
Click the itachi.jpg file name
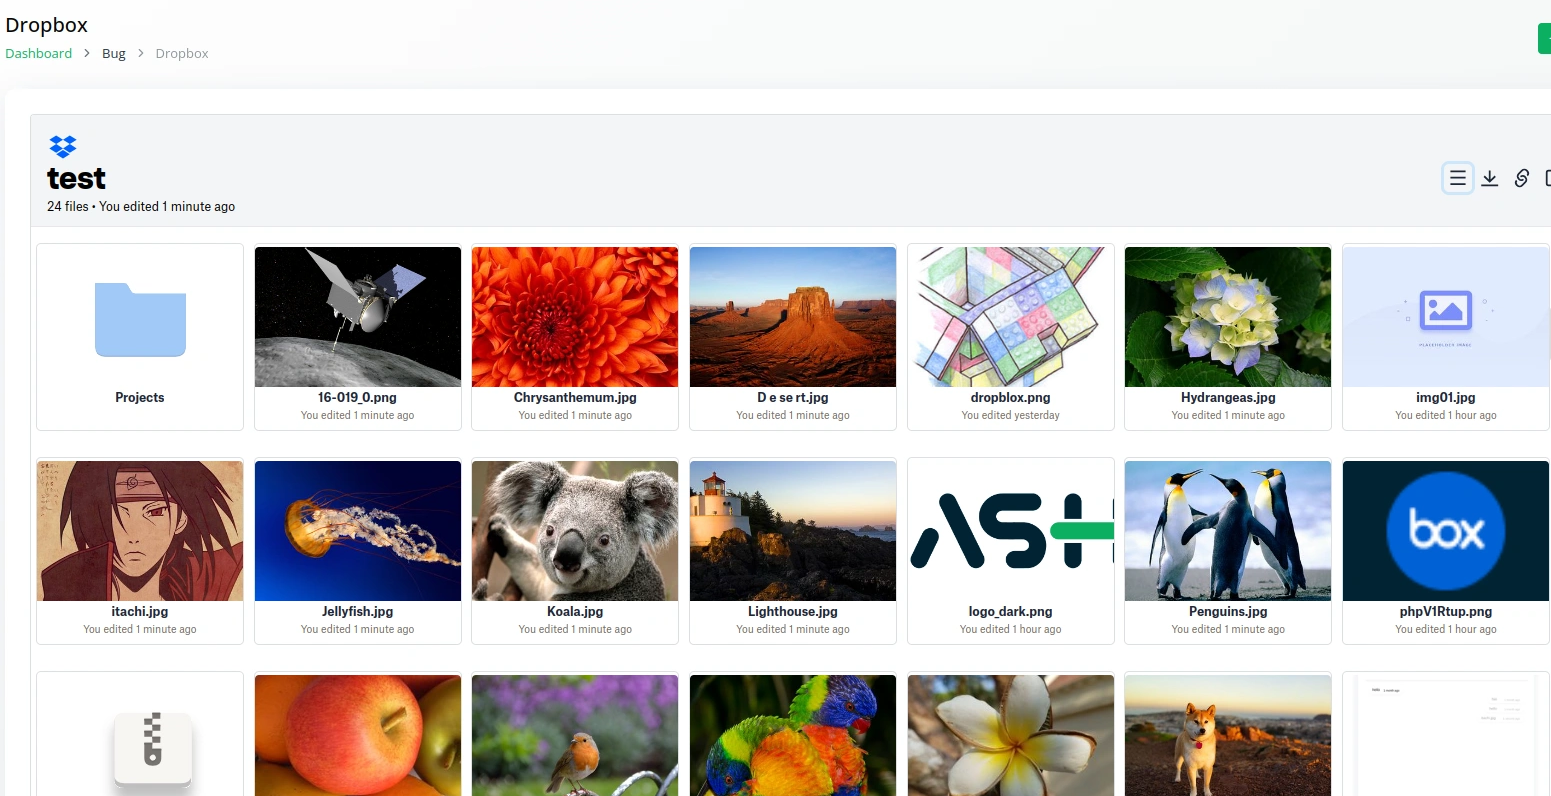[140, 611]
